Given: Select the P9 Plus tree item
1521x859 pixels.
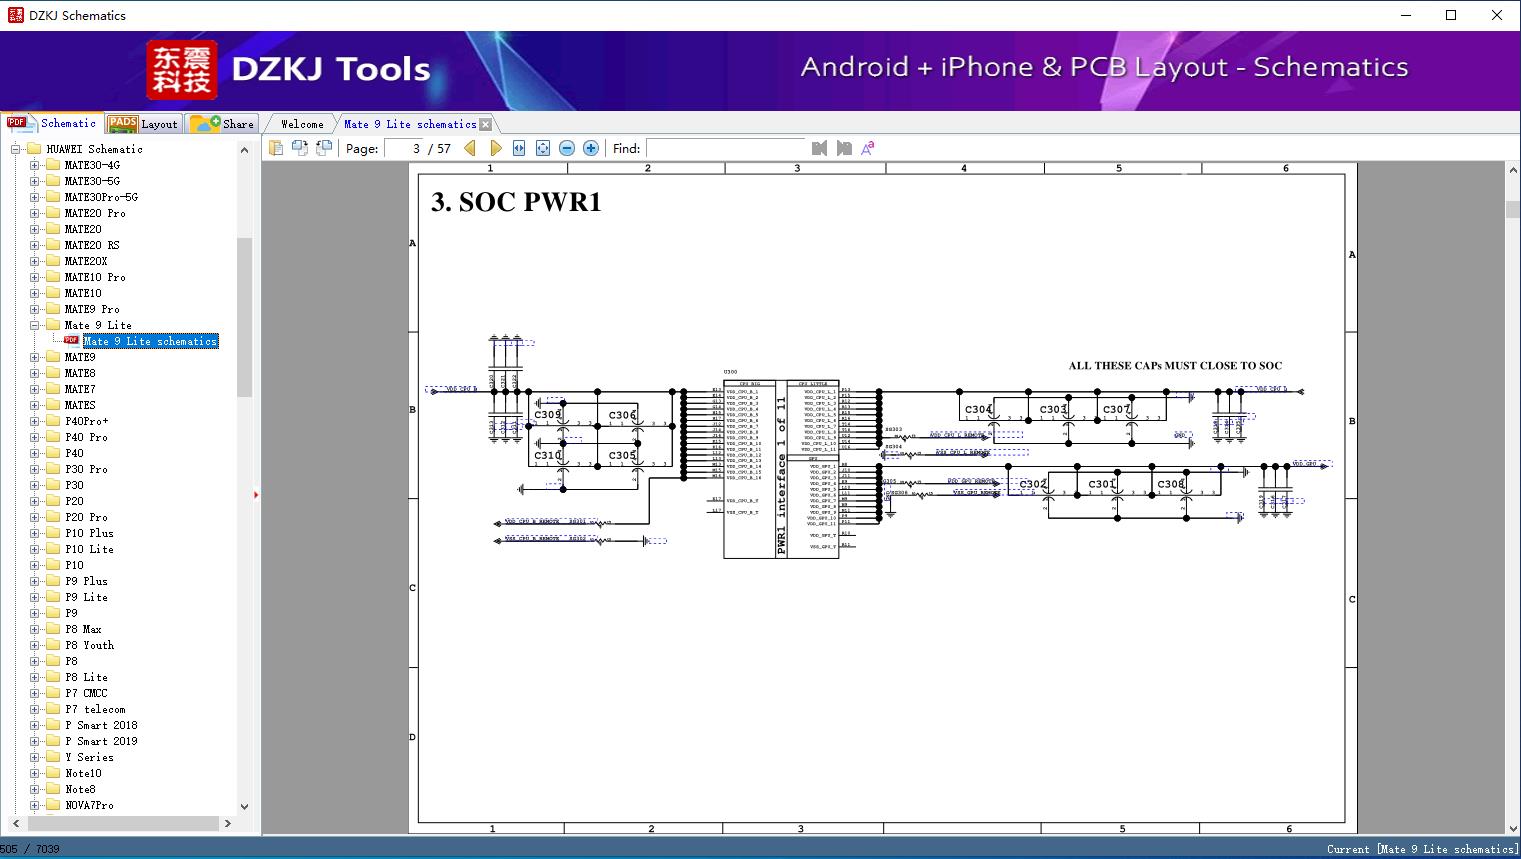Looking at the screenshot, I should pos(86,581).
